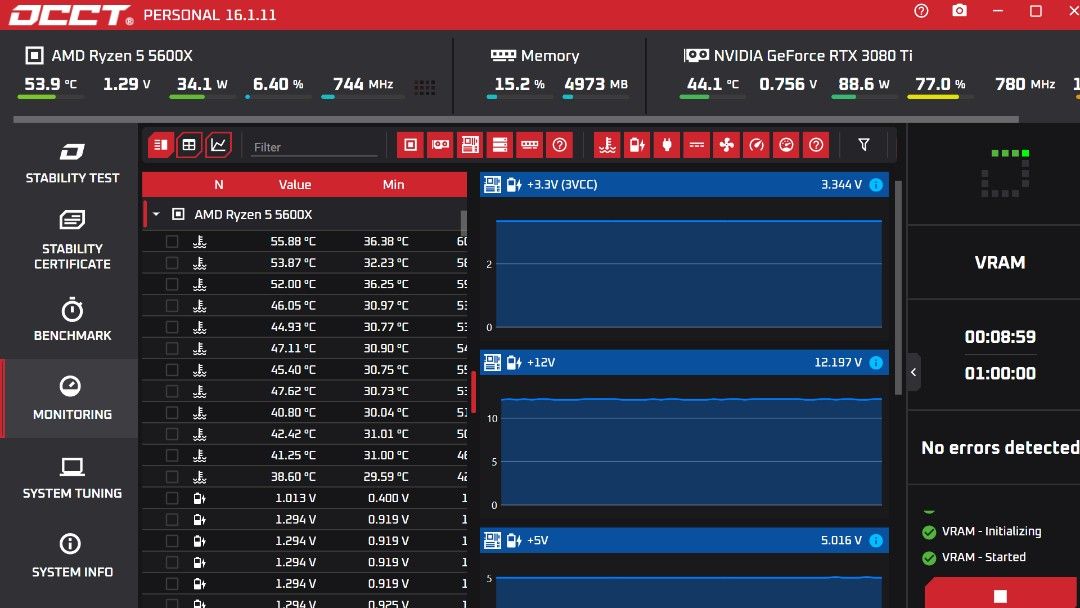Click the 0.400 V minimum cell
The height and width of the screenshot is (608, 1080).
tap(388, 498)
